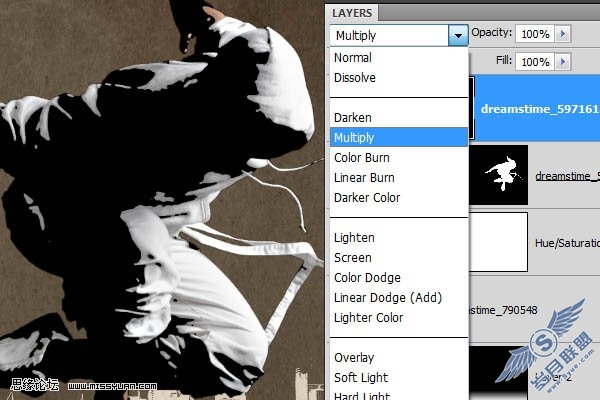Click the Fill value field
This screenshot has width=600, height=400.
[535, 62]
